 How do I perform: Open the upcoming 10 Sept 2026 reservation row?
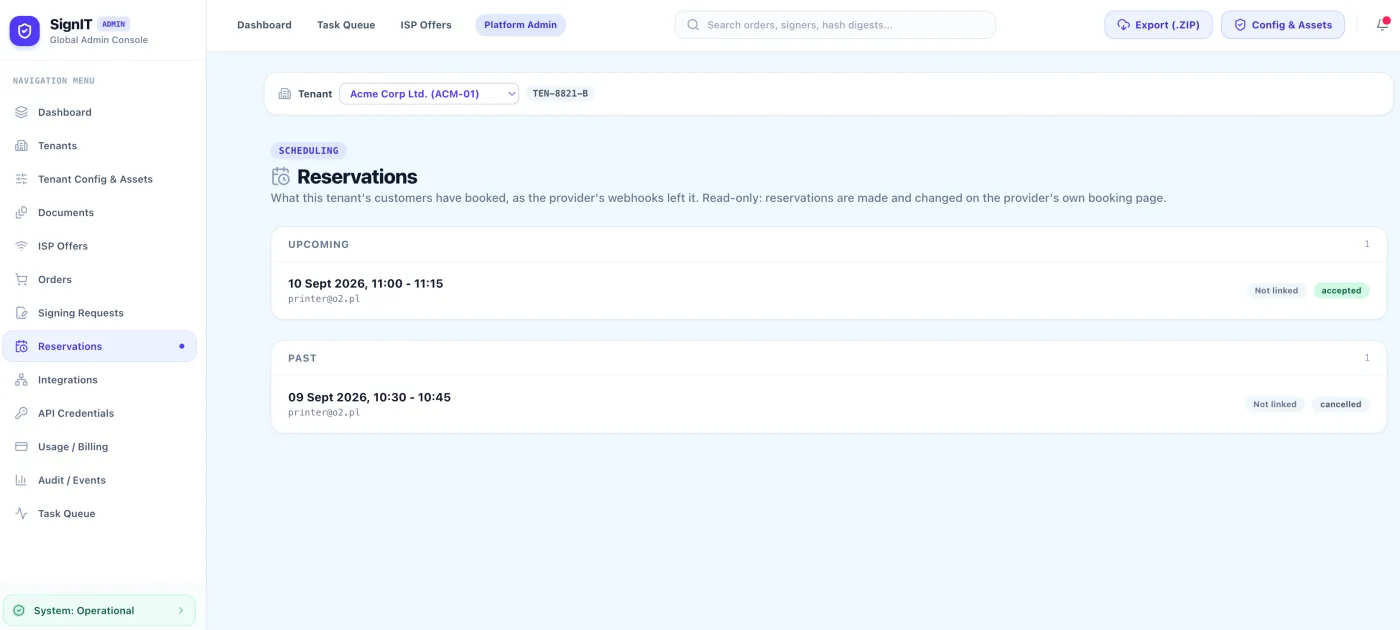click(x=829, y=291)
